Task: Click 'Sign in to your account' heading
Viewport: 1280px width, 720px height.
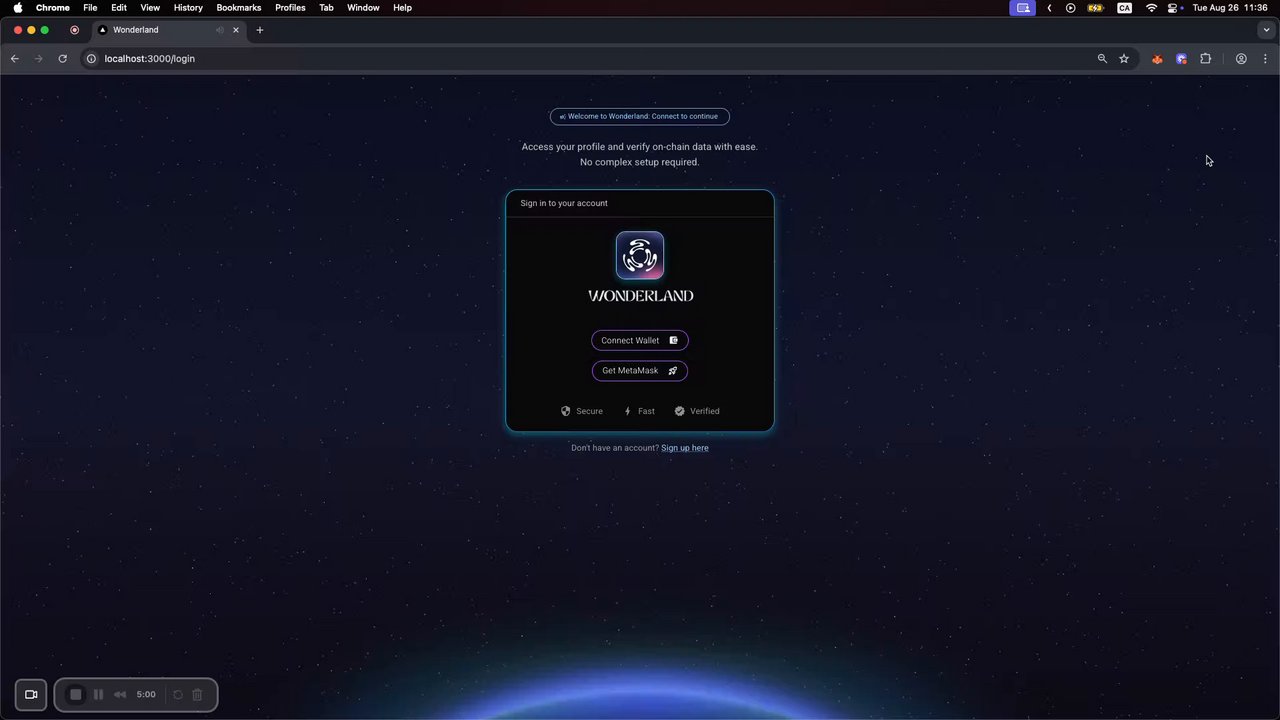Action: pos(564,203)
